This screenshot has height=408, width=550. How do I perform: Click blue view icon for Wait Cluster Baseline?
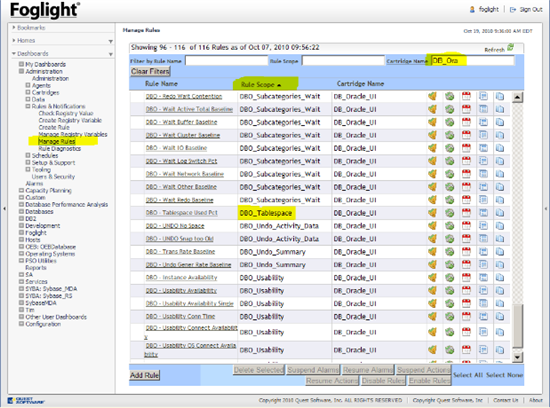483,135
